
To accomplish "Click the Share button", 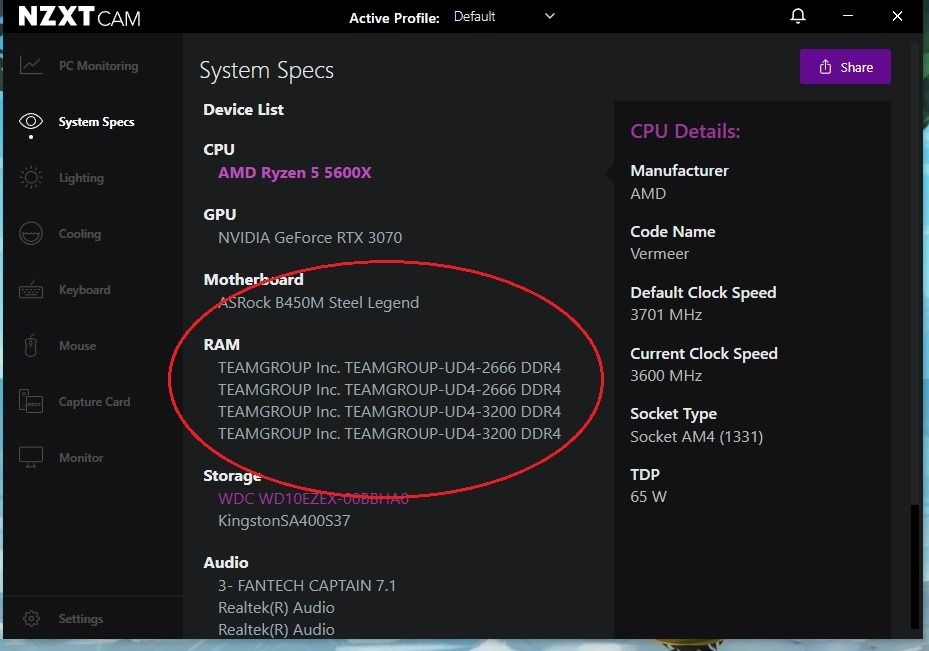I will click(x=844, y=66).
